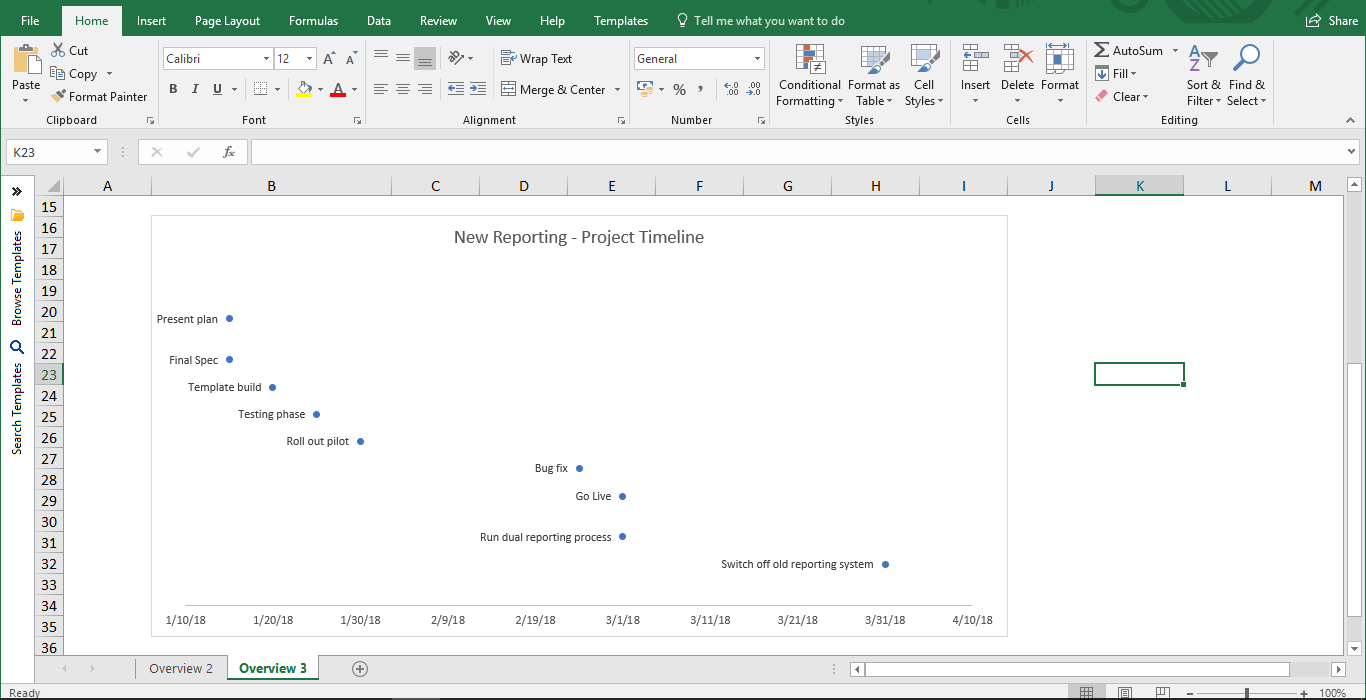Open the Calibri font name dropdown
Image resolution: width=1366 pixels, height=700 pixels.
pos(265,59)
